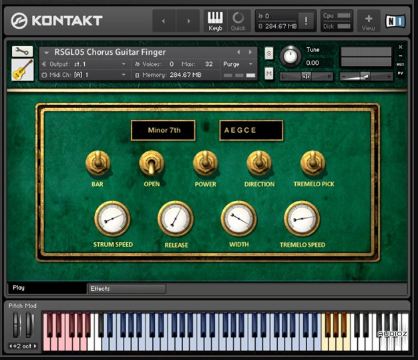418x360 pixels.
Task: Flip the OPEN toggle switch
Action: (x=152, y=163)
